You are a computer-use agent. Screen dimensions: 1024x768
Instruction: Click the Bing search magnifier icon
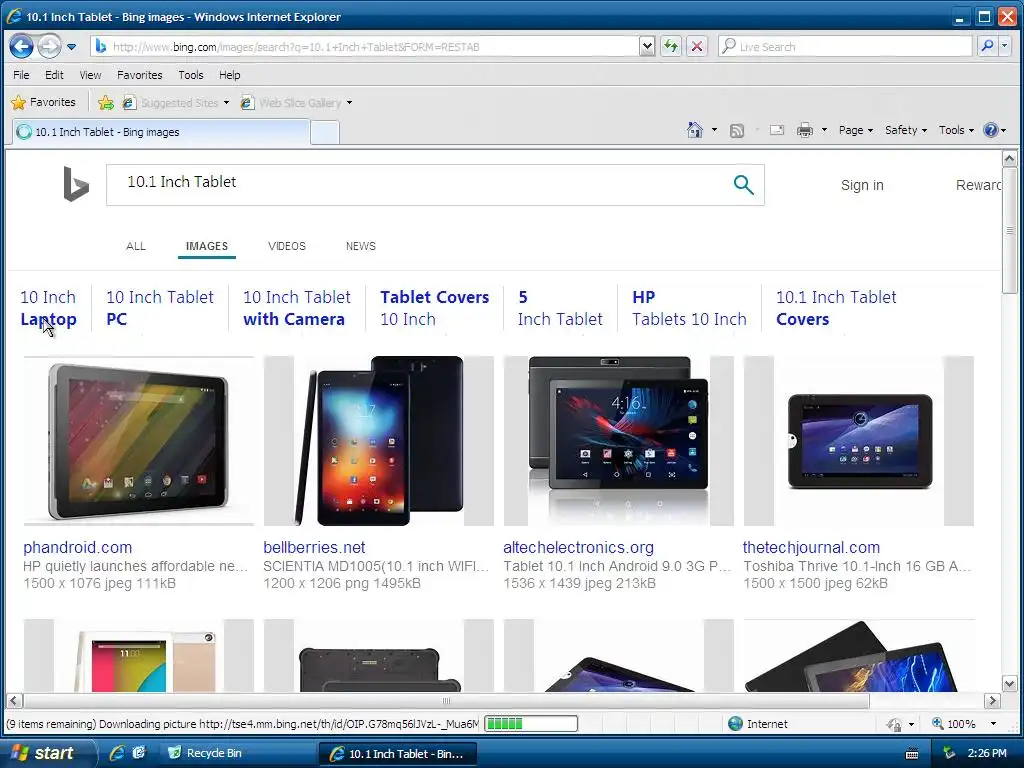[743, 185]
